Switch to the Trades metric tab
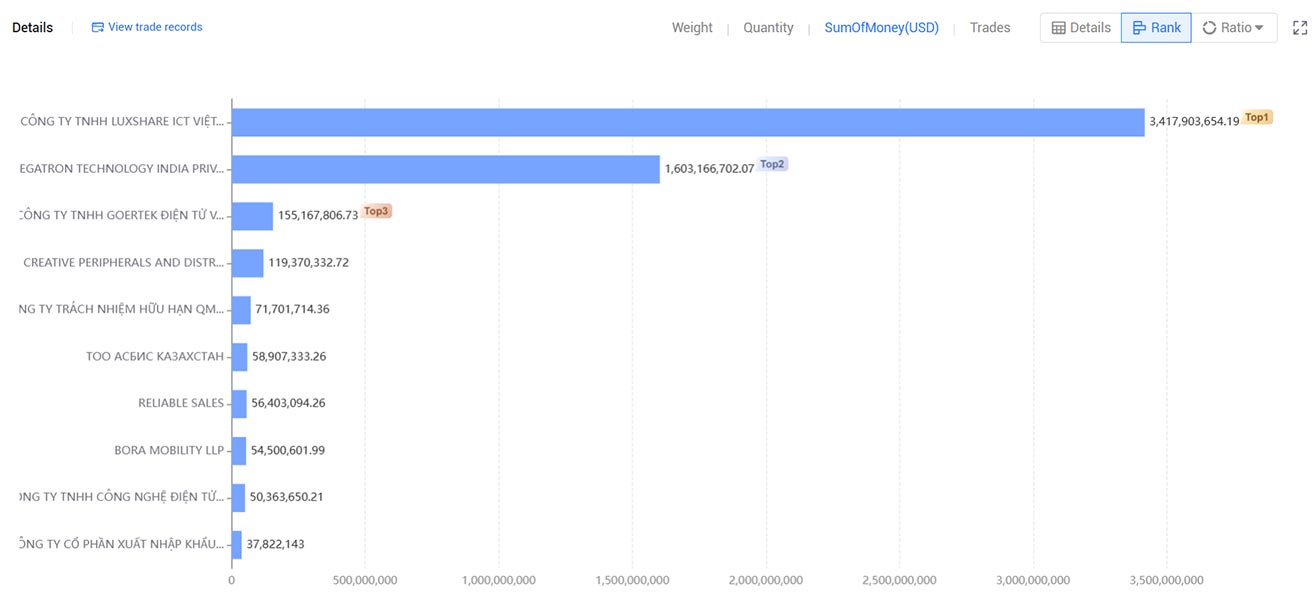Screen dimensions: 1316x600 pos(990,28)
